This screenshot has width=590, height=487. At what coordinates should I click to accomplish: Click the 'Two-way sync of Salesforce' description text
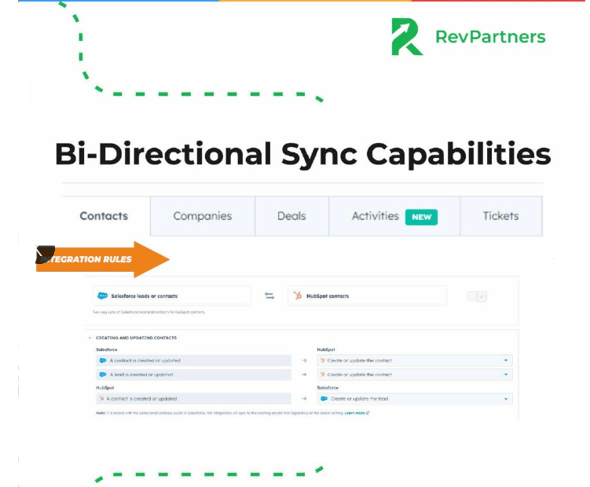tap(149, 312)
